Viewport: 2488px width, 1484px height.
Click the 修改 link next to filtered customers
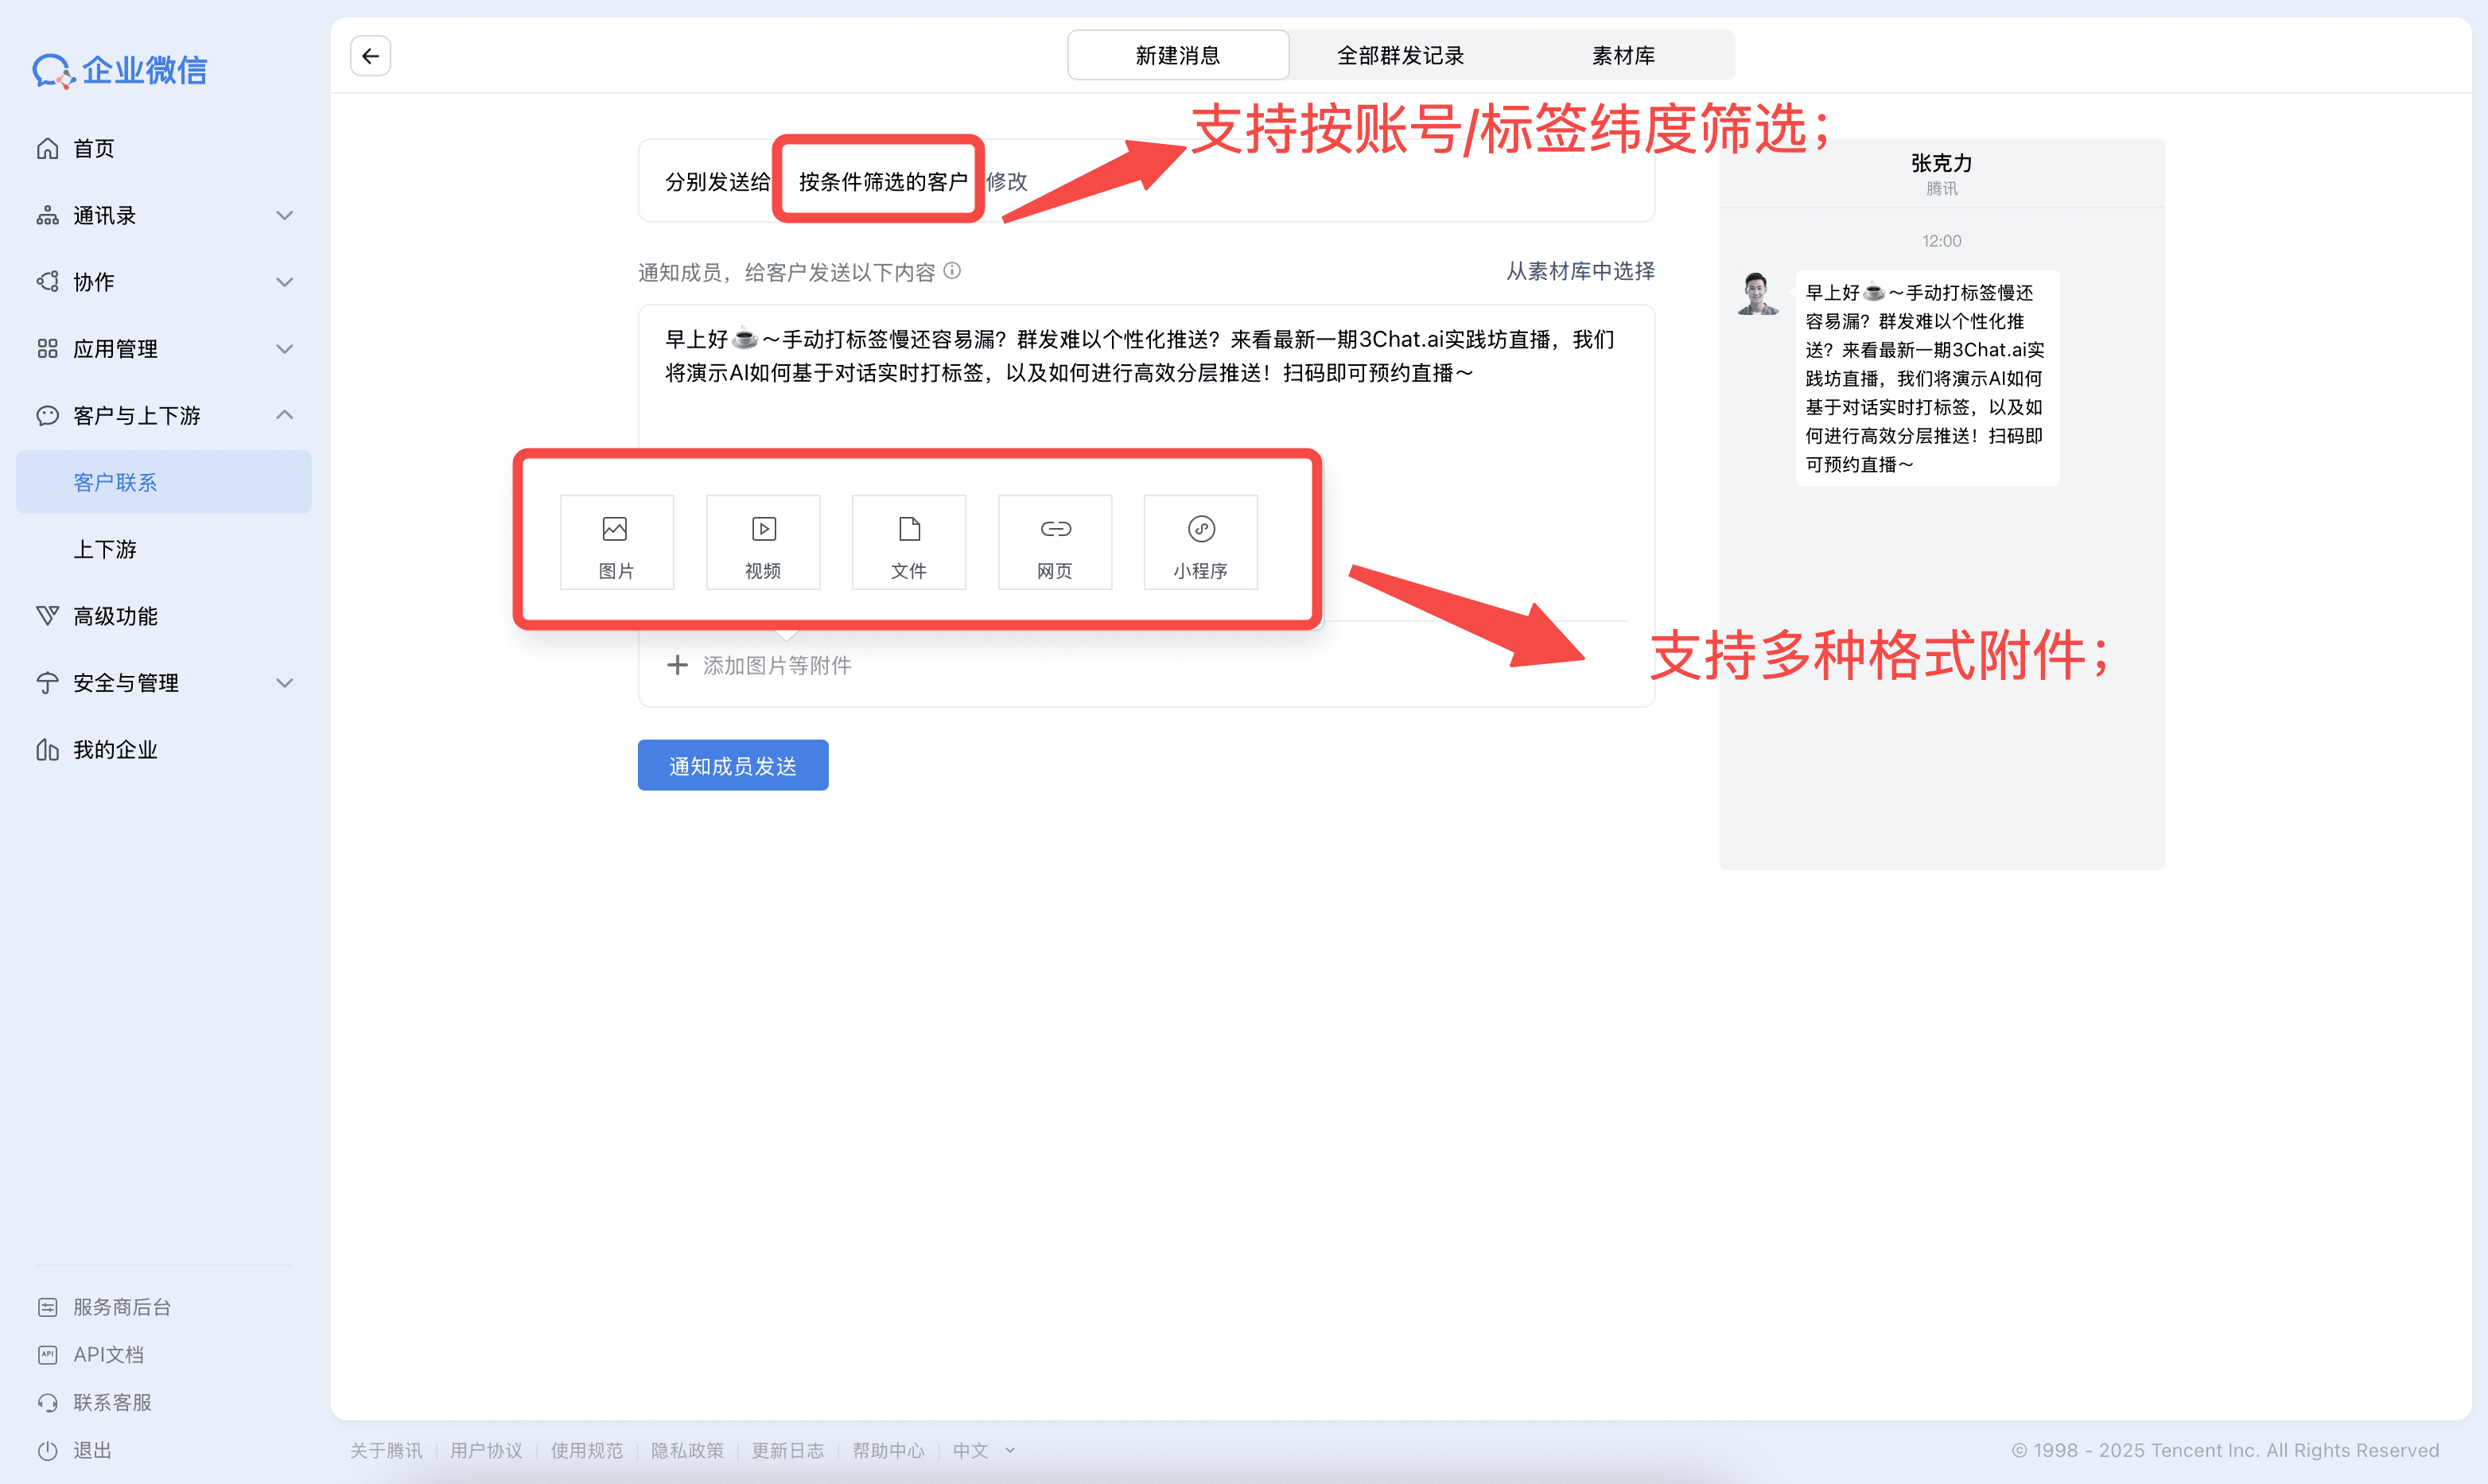click(x=1007, y=182)
